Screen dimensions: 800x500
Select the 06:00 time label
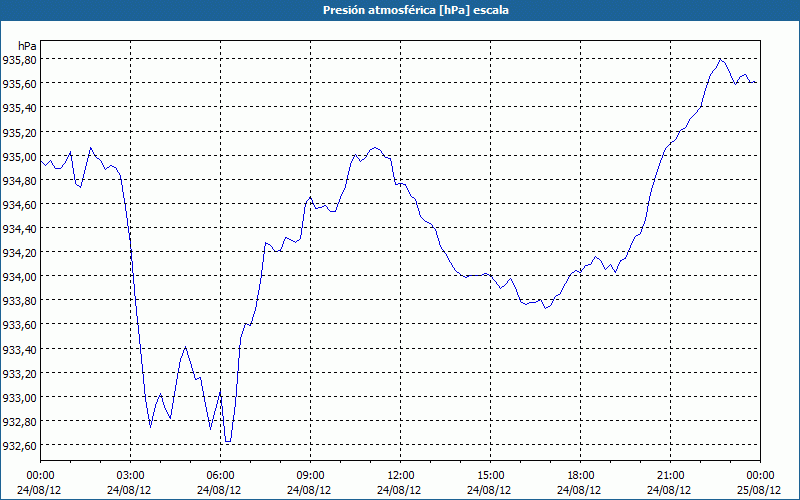(x=220, y=476)
